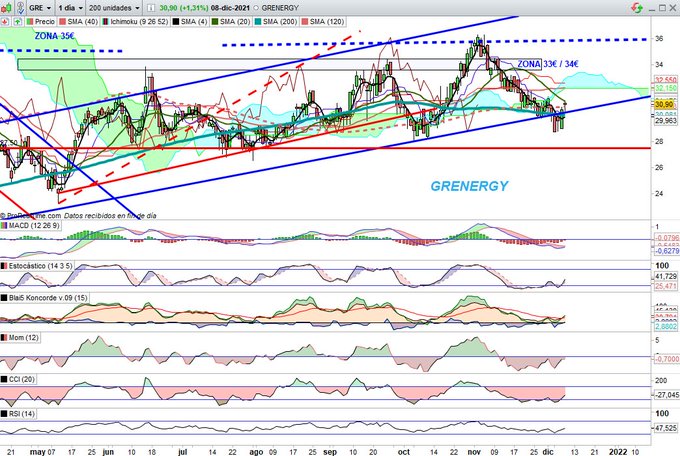
Task: Click the ZONA 33€ / 34€ annotation
Action: click(547, 64)
